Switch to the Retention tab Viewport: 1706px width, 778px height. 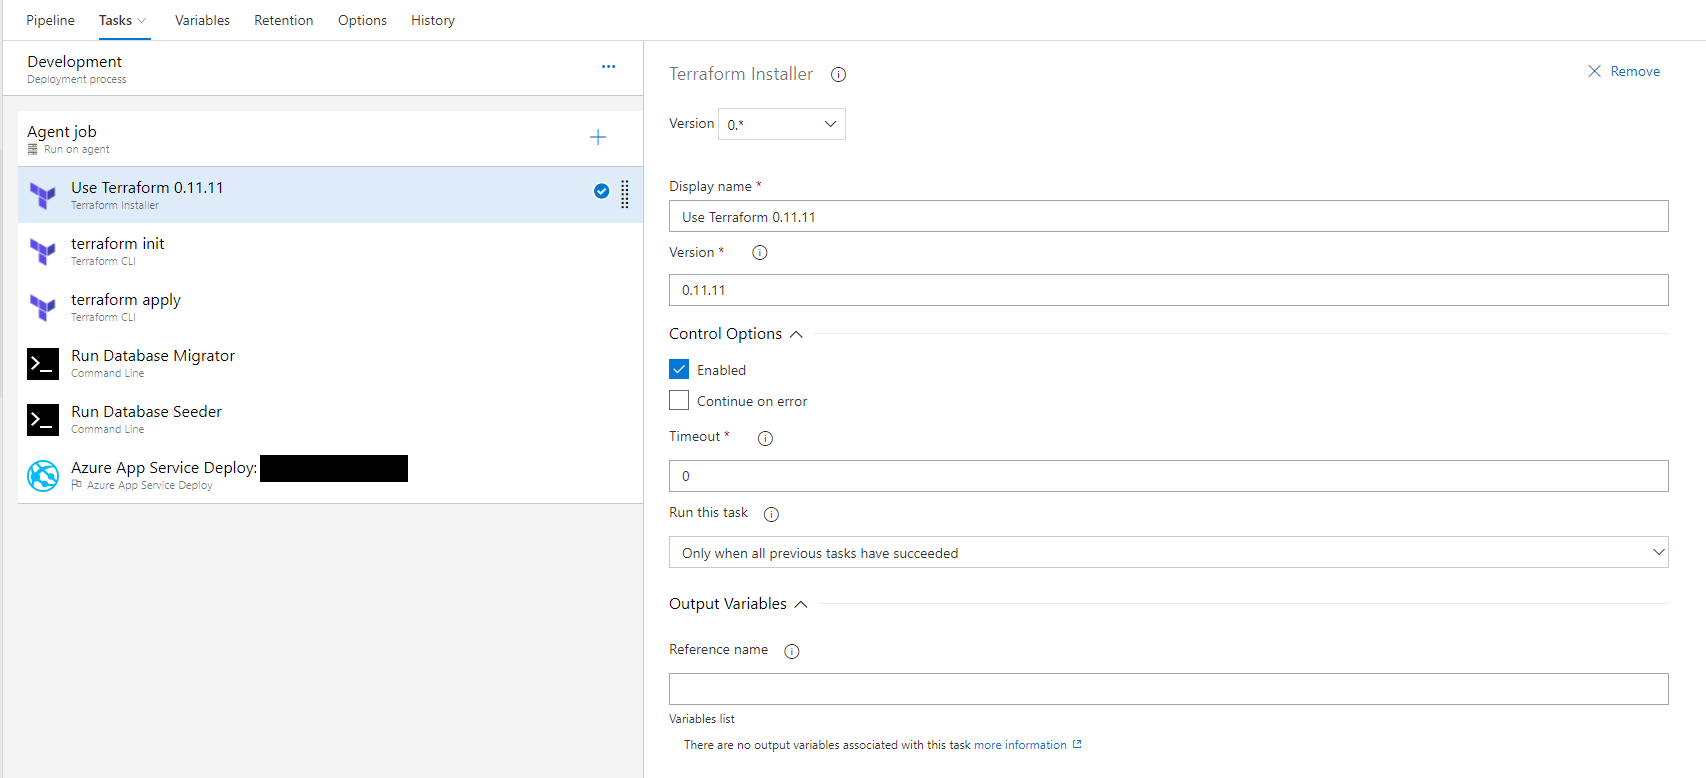click(283, 20)
